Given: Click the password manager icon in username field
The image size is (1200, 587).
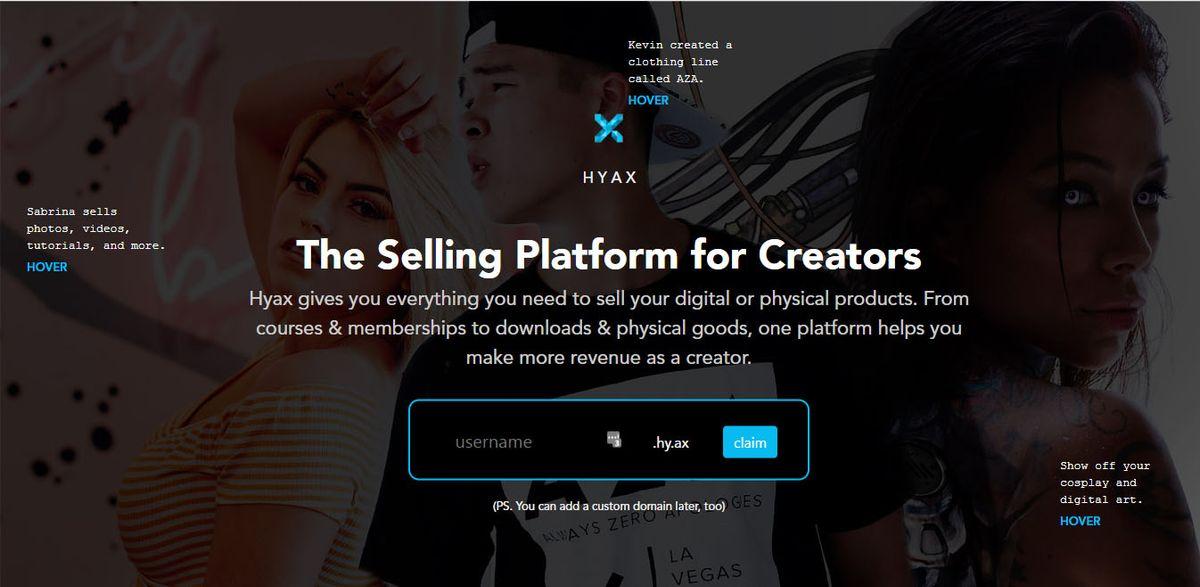Looking at the screenshot, I should pos(614,440).
